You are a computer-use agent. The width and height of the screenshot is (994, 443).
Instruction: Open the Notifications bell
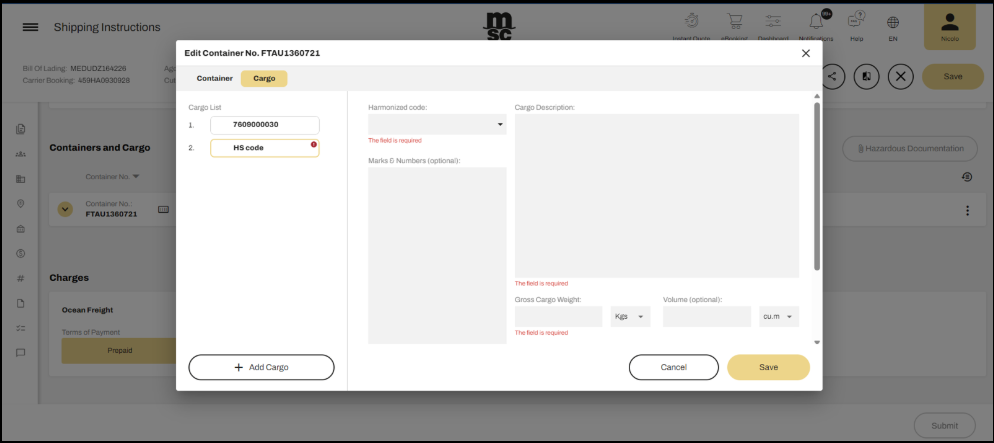click(816, 21)
